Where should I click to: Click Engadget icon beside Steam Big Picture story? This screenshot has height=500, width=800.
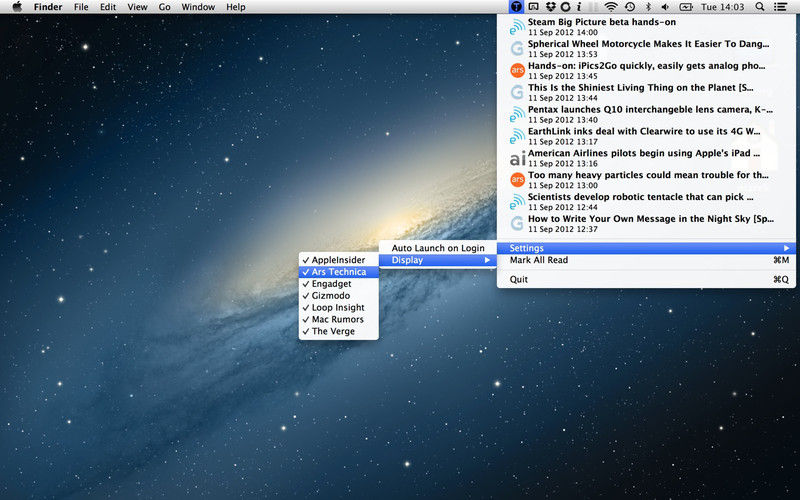pos(517,27)
